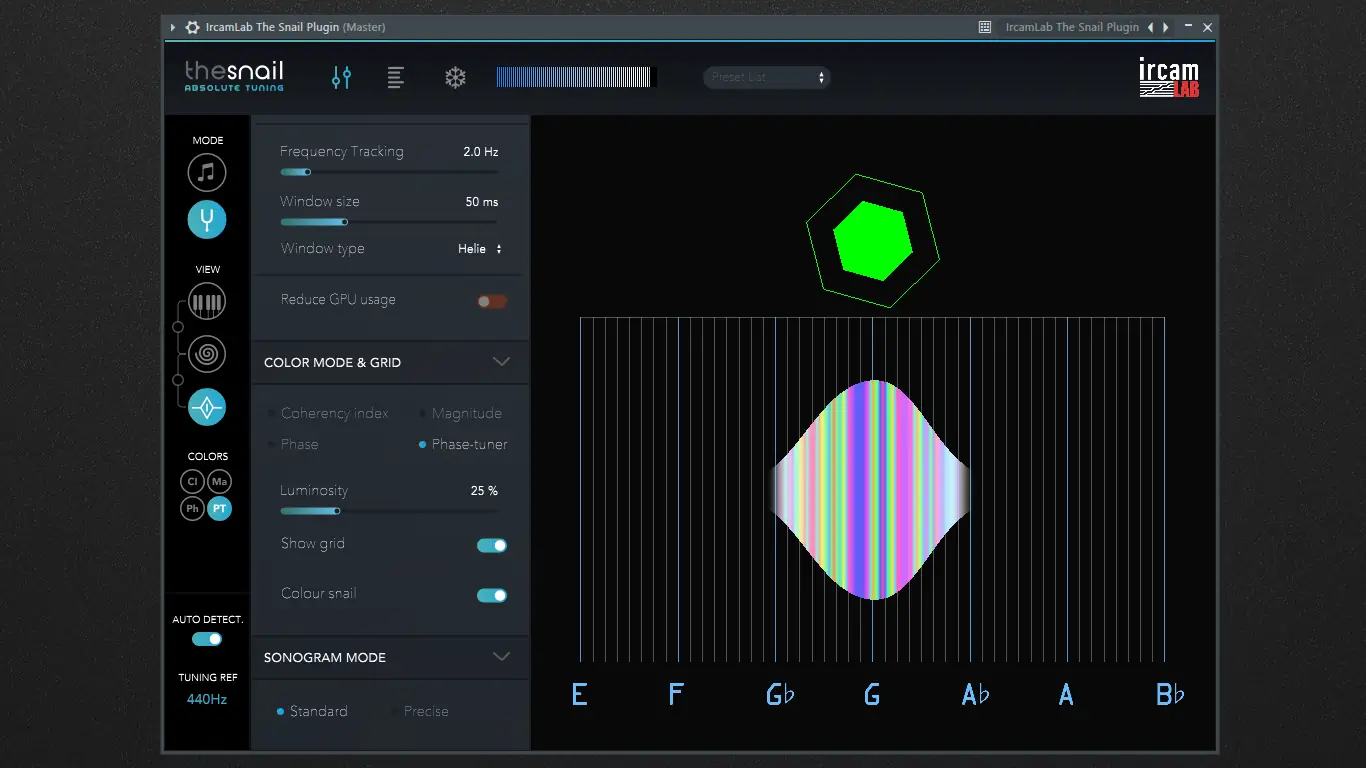Click the green hexagon tuning indicator

point(873,241)
